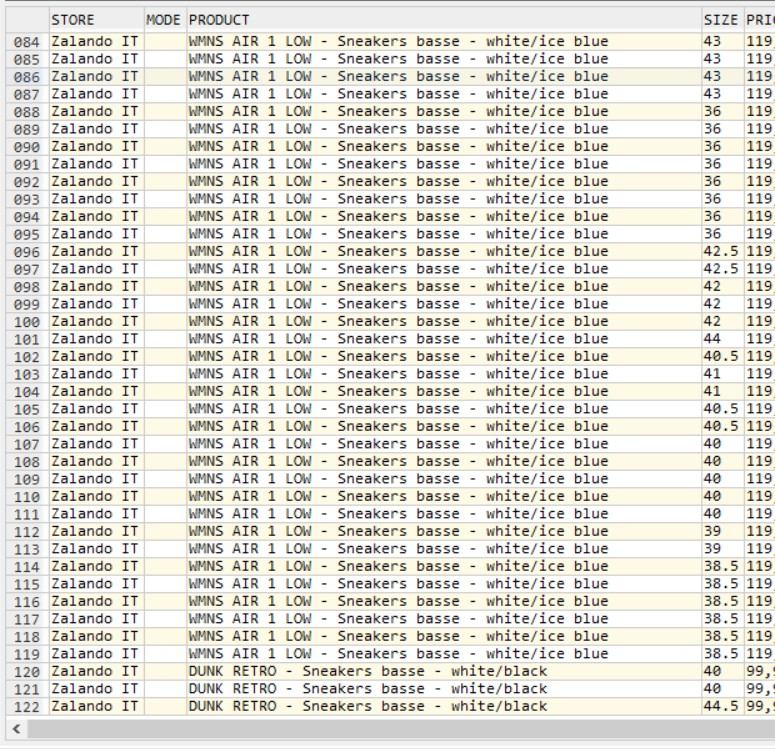Click size 39 in row 112
Image resolution: width=775 pixels, height=749 pixels.
coord(723,531)
